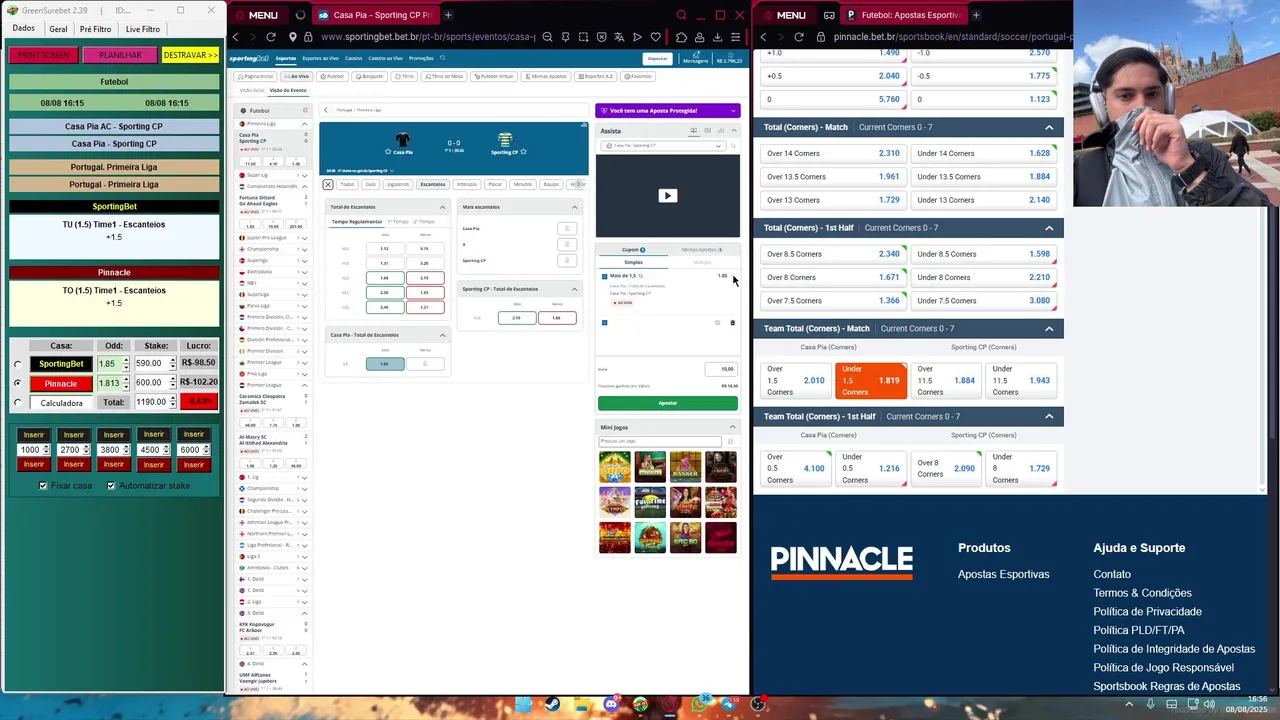The image size is (1280, 720).
Task: Toggle the select-all checkbox below bet slip selection
Action: pyautogui.click(x=604, y=322)
